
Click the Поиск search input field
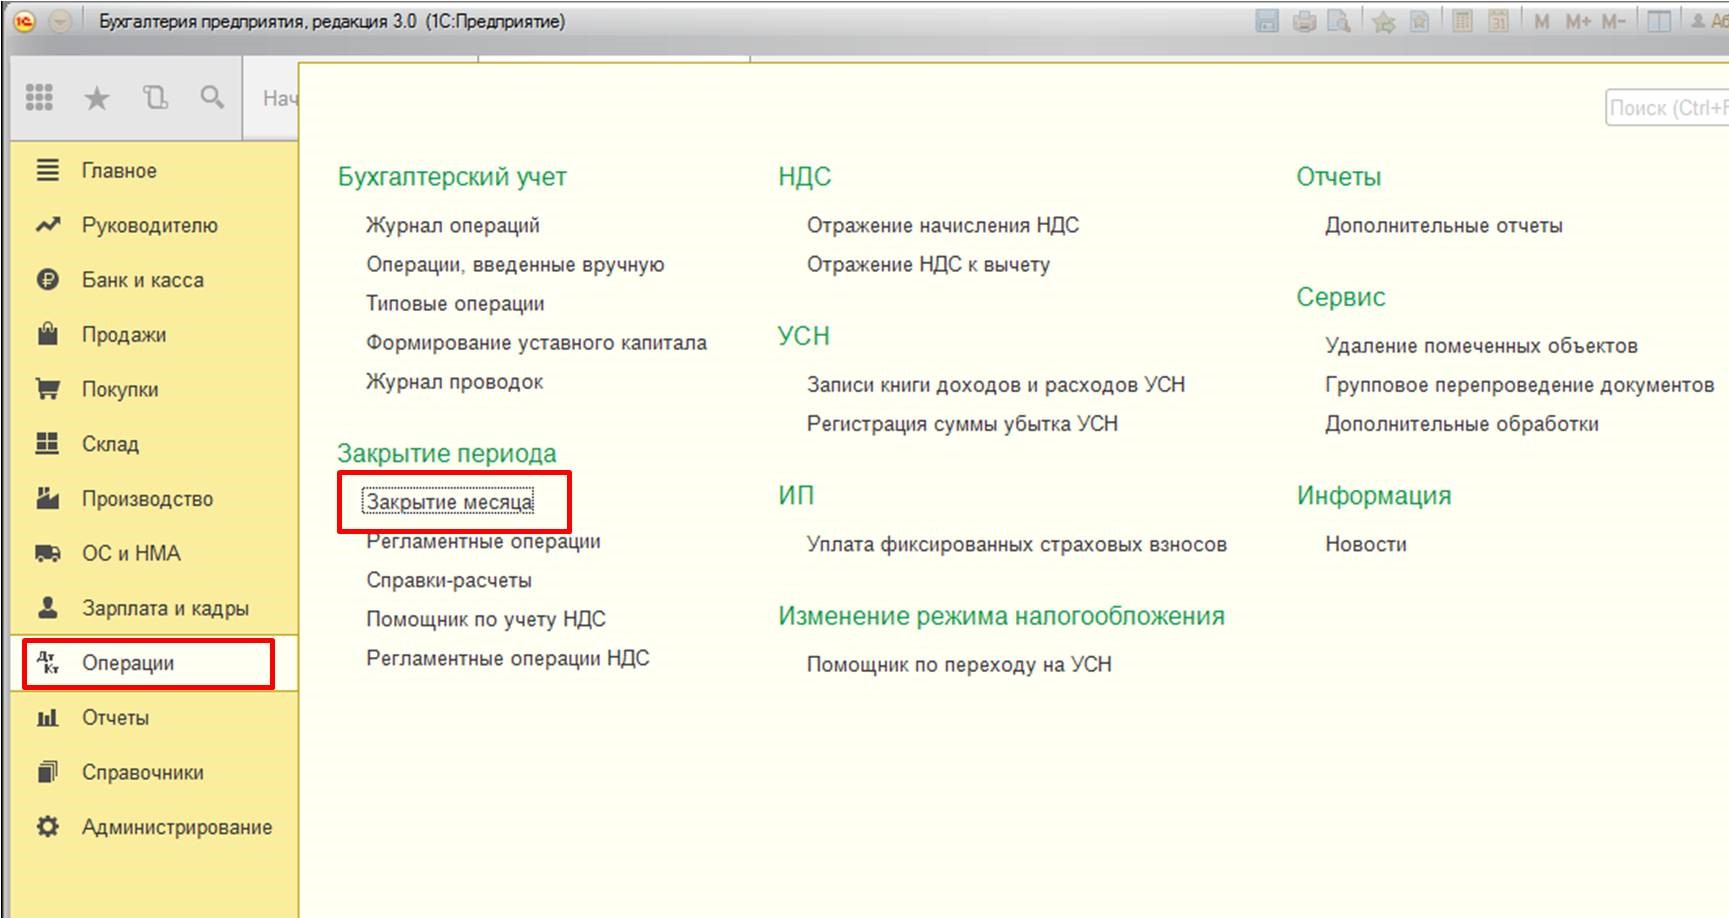1666,108
